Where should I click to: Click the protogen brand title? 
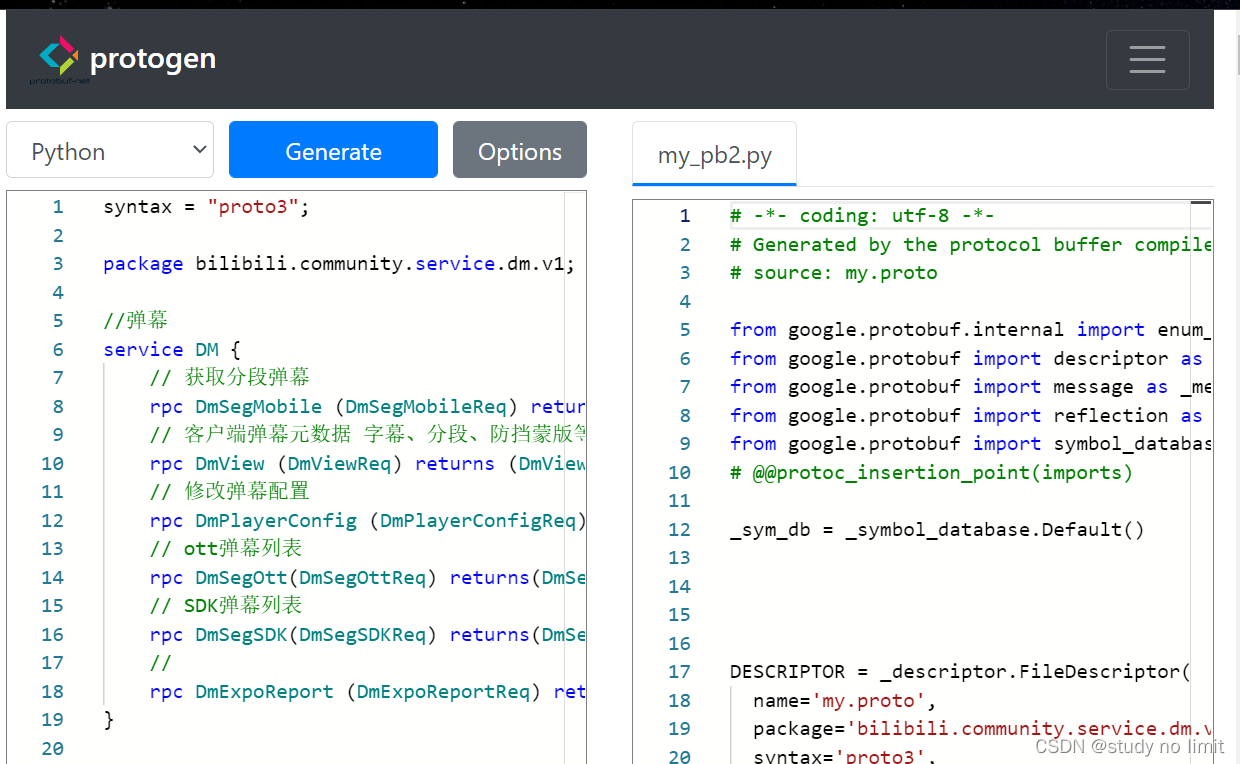pyautogui.click(x=153, y=59)
